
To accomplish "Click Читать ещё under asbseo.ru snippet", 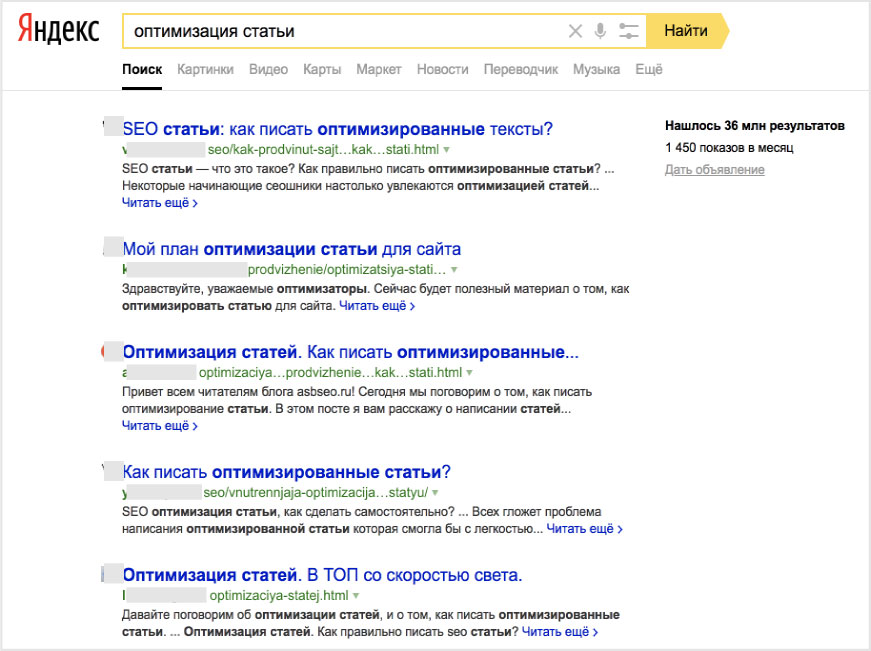I will (x=160, y=425).
